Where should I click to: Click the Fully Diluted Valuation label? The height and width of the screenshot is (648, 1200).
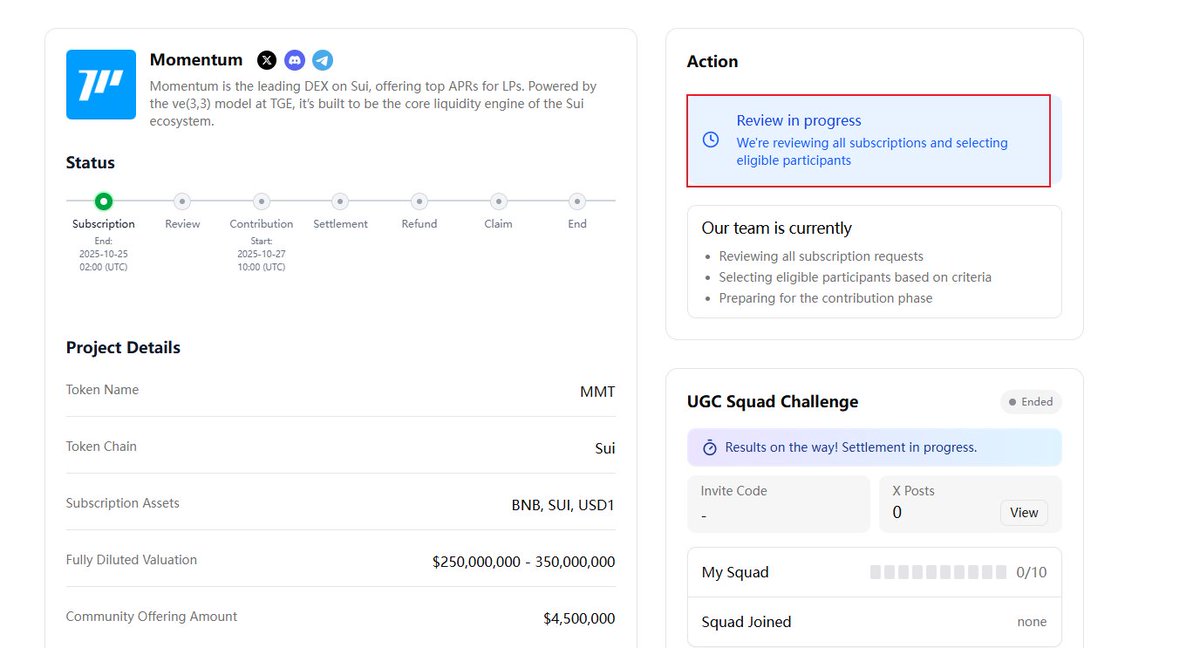[131, 560]
